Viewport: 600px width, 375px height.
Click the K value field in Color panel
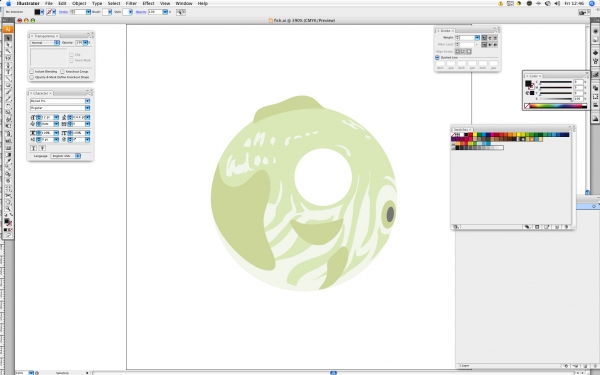(x=578, y=99)
